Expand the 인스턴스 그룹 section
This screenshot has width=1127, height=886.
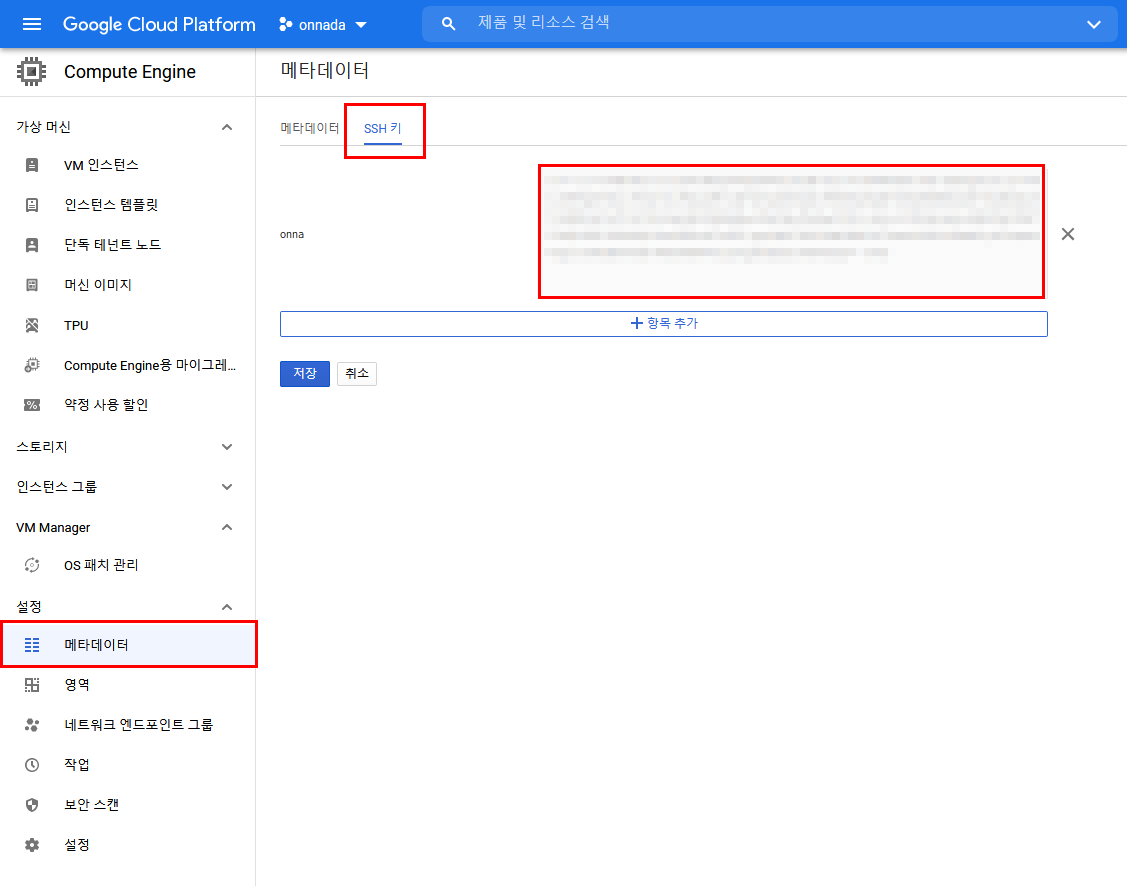(x=227, y=487)
